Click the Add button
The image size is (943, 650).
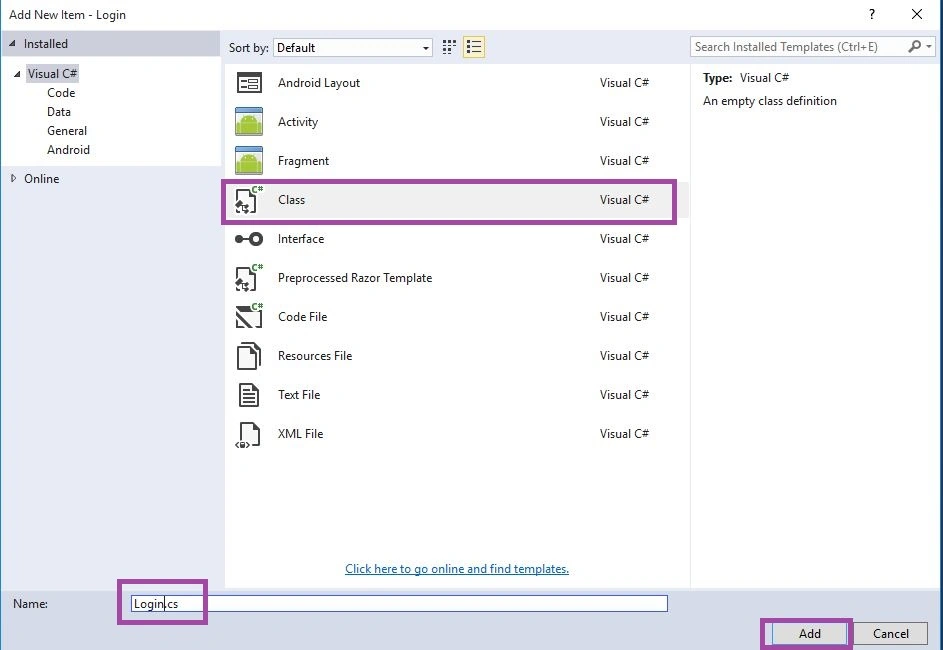click(809, 633)
